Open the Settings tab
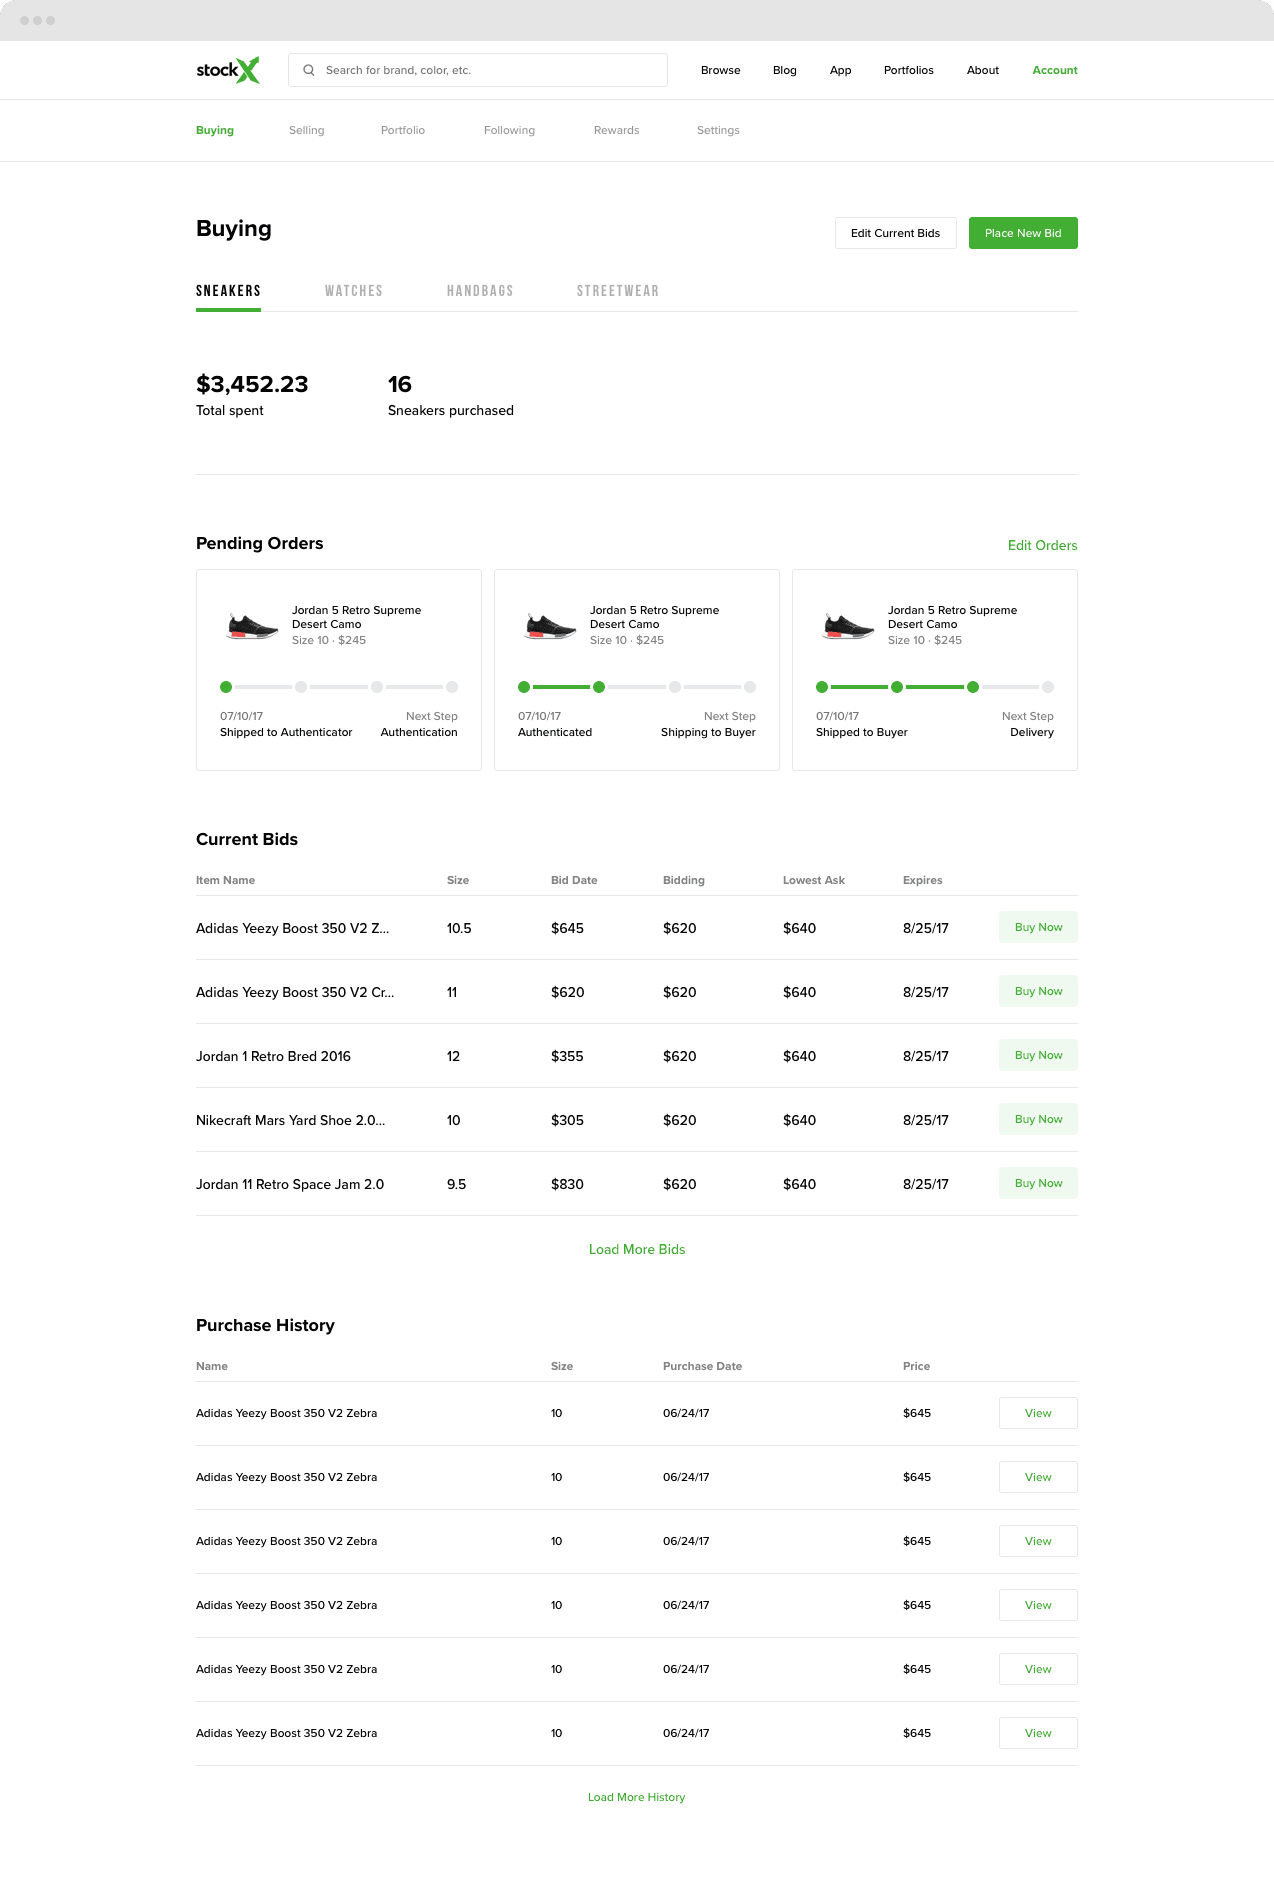Viewport: 1274px width, 1880px height. point(718,130)
